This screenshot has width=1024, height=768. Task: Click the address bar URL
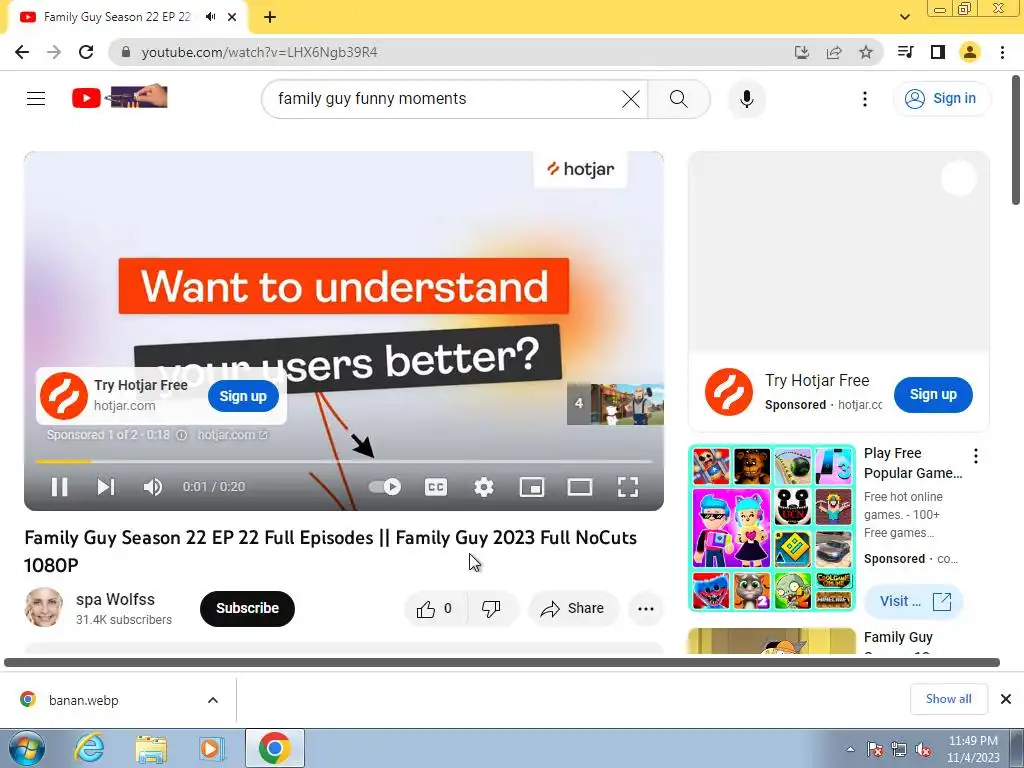pos(259,52)
